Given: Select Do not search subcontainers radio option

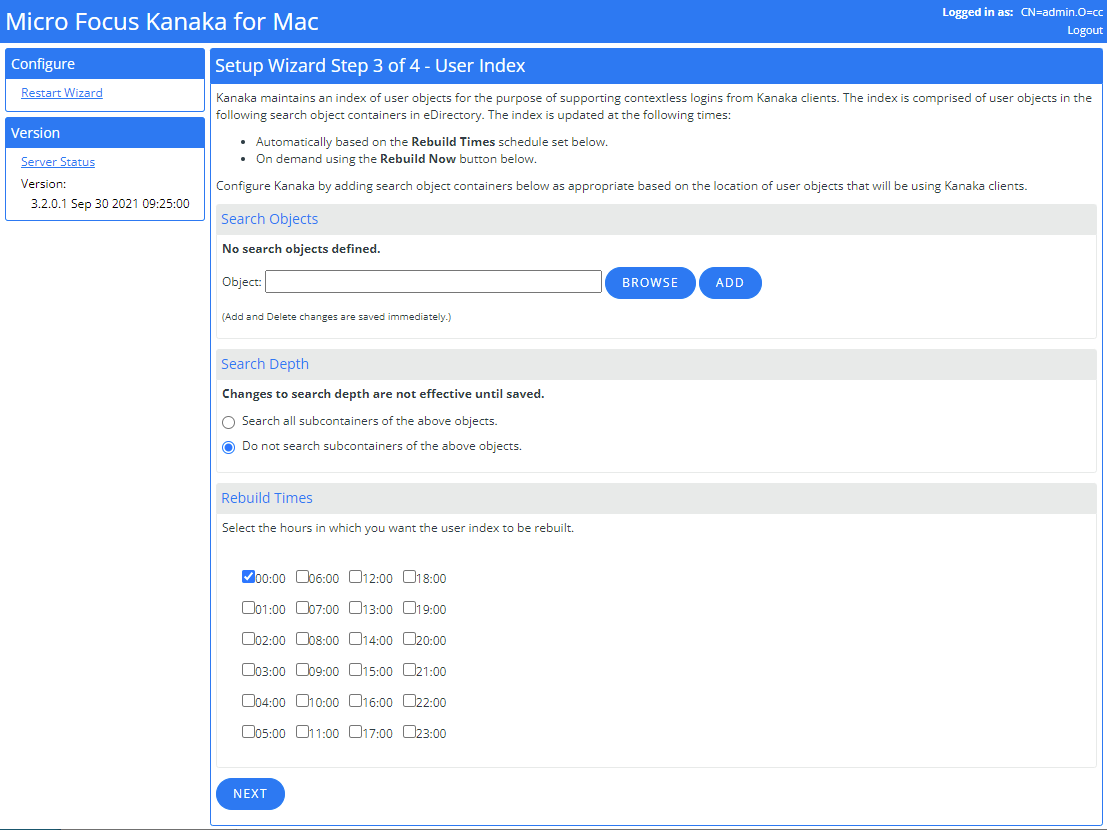Looking at the screenshot, I should (x=228, y=447).
